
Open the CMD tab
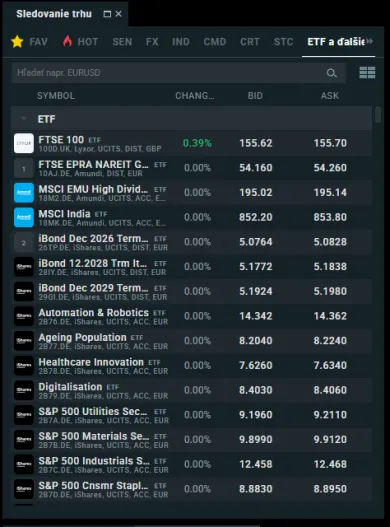point(215,42)
